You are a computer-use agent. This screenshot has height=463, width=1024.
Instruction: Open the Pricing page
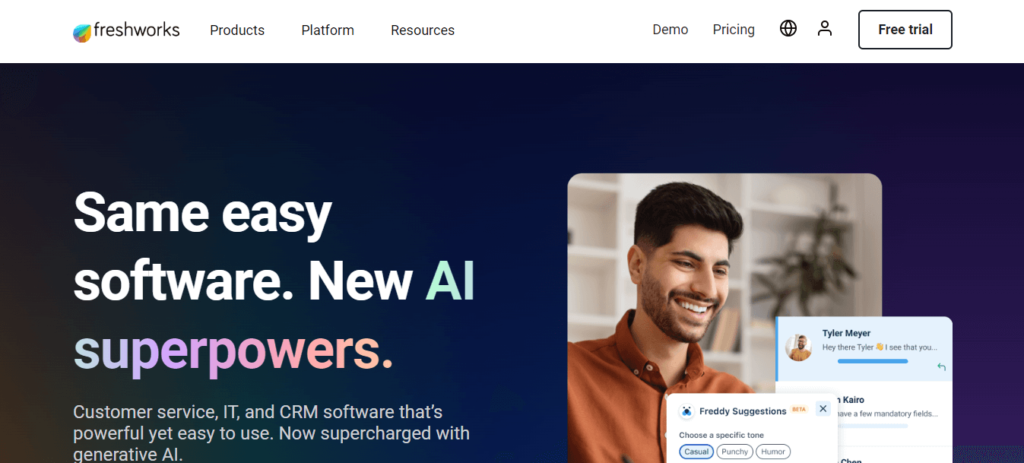pyautogui.click(x=733, y=29)
